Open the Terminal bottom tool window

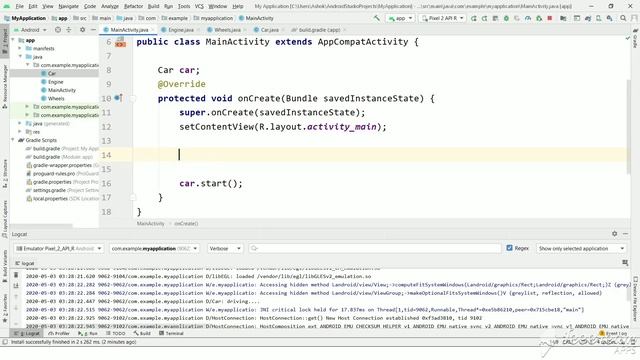[171, 333]
